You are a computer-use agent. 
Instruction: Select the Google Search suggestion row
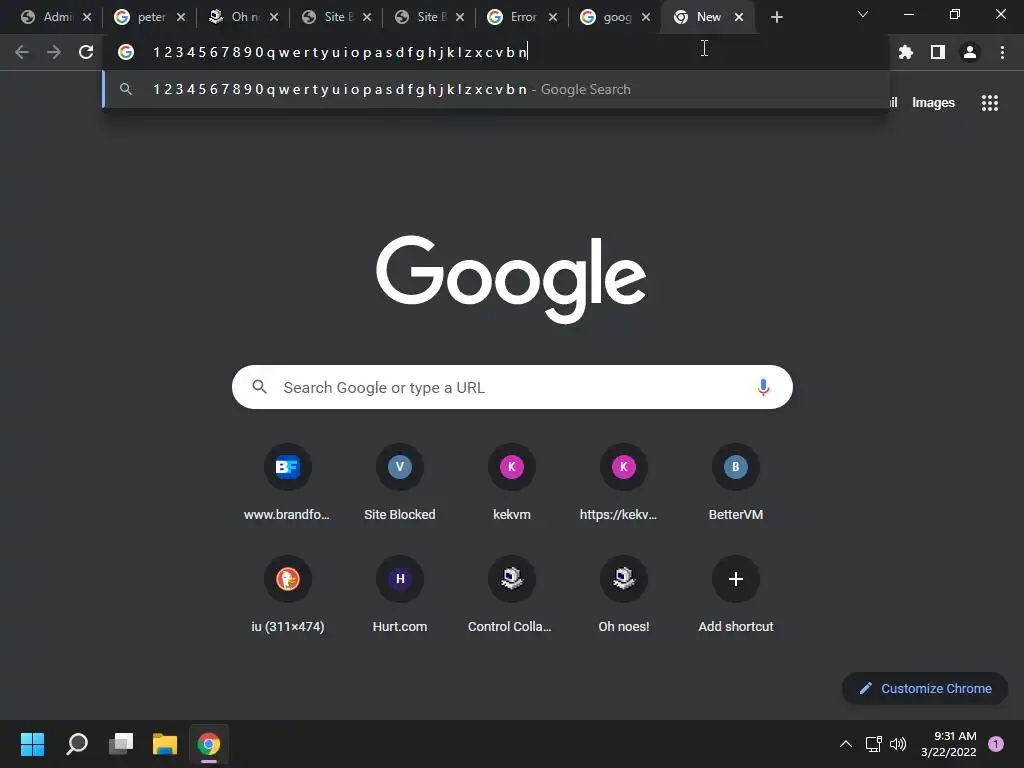[496, 89]
